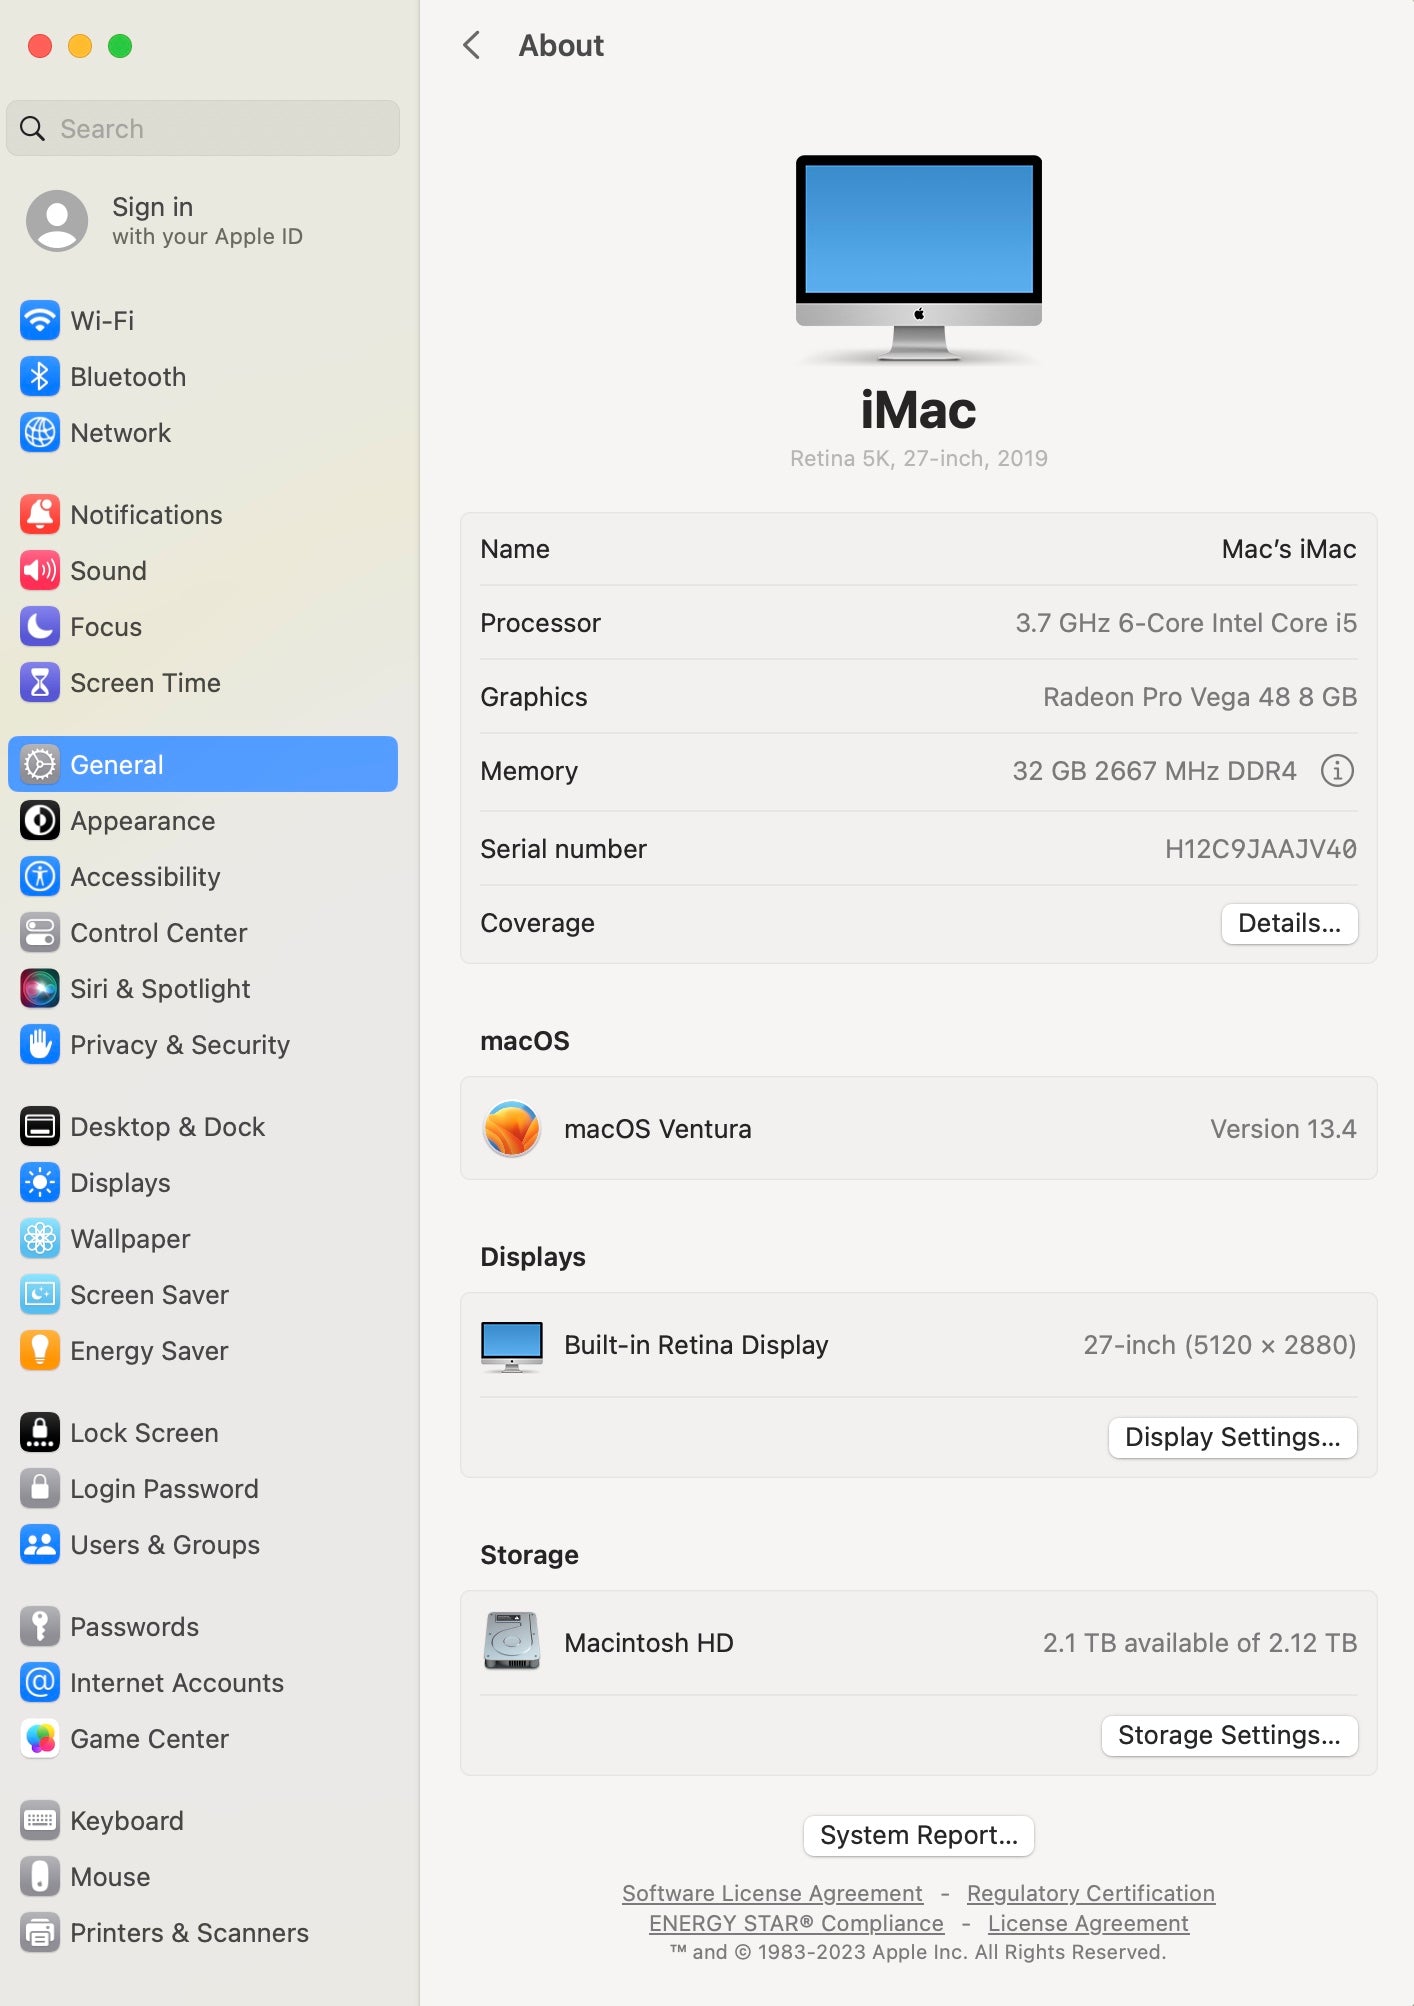Select Energy Saver bulb icon
This screenshot has width=1414, height=2006.
click(40, 1351)
